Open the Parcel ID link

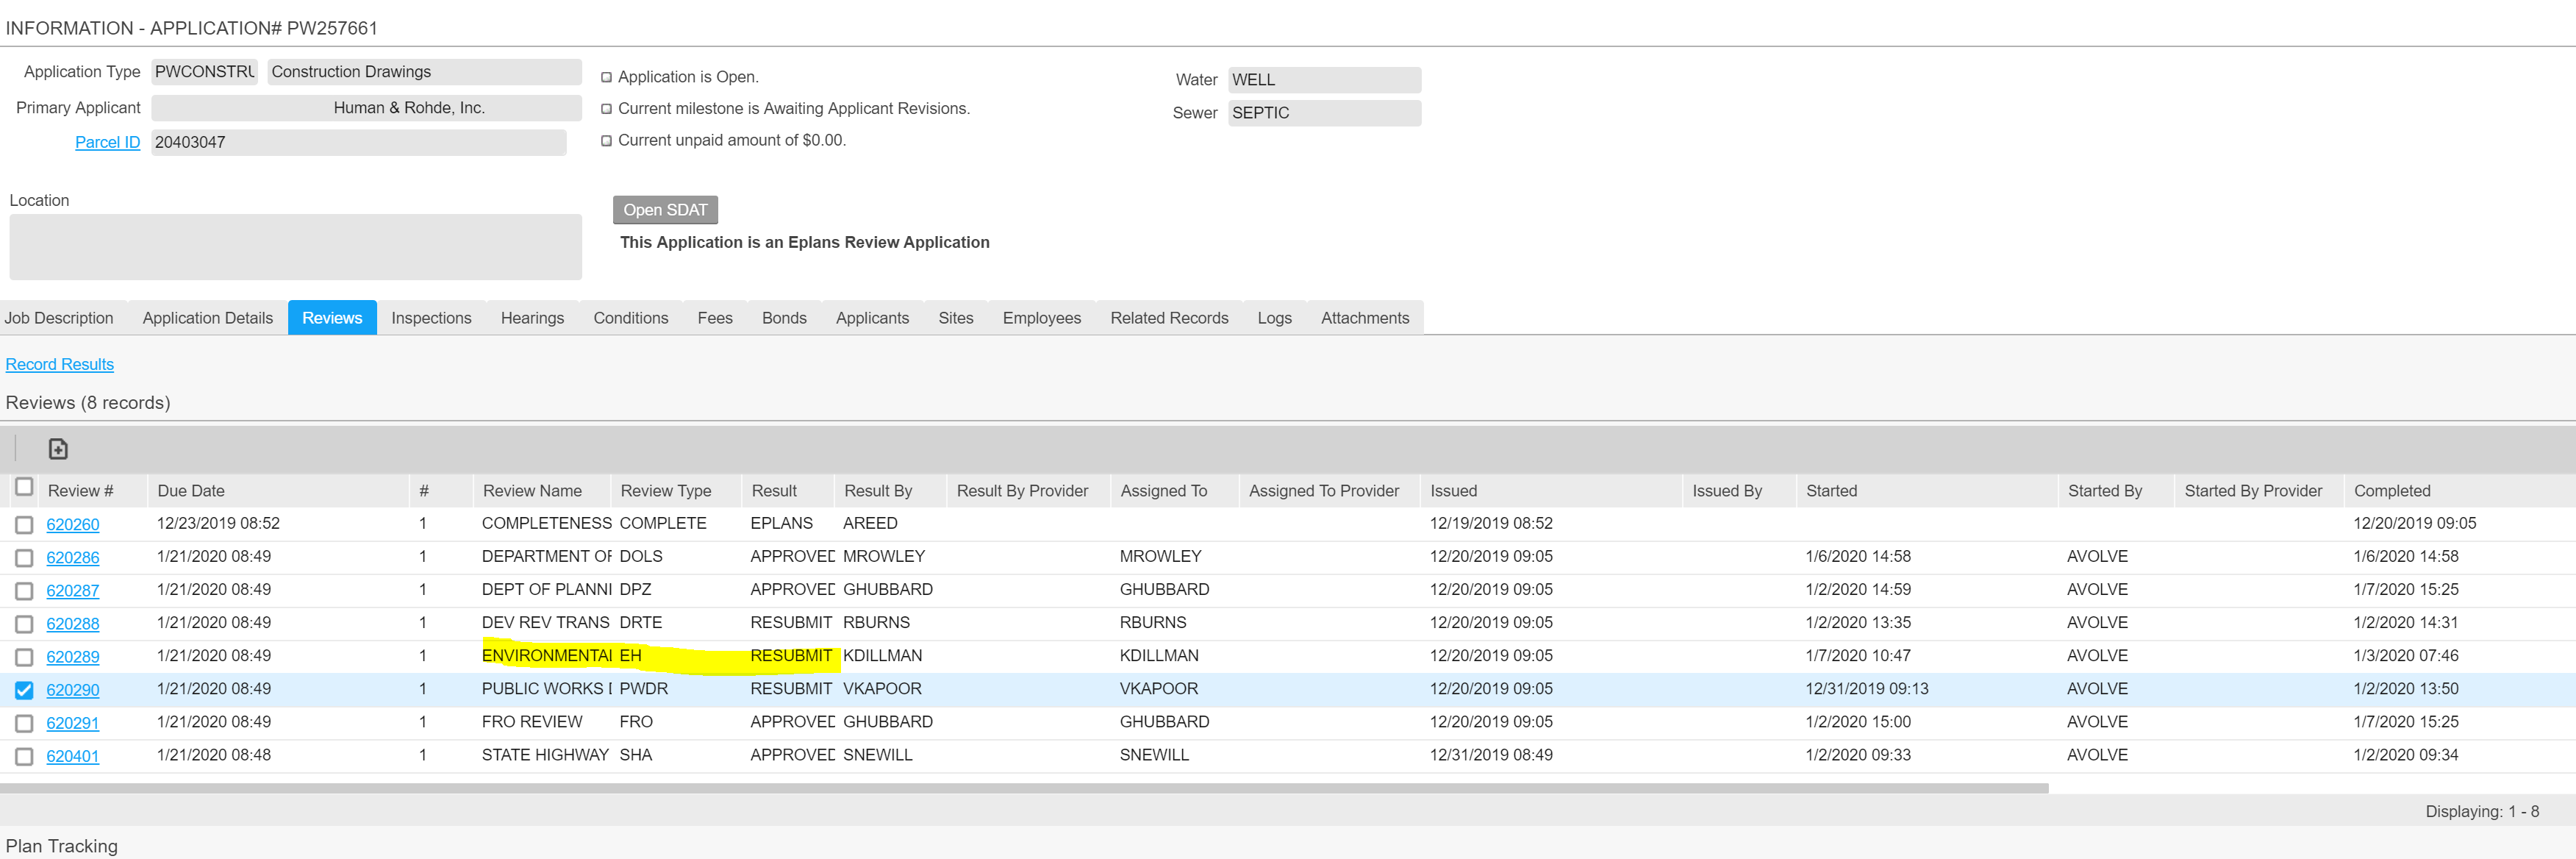tap(107, 142)
